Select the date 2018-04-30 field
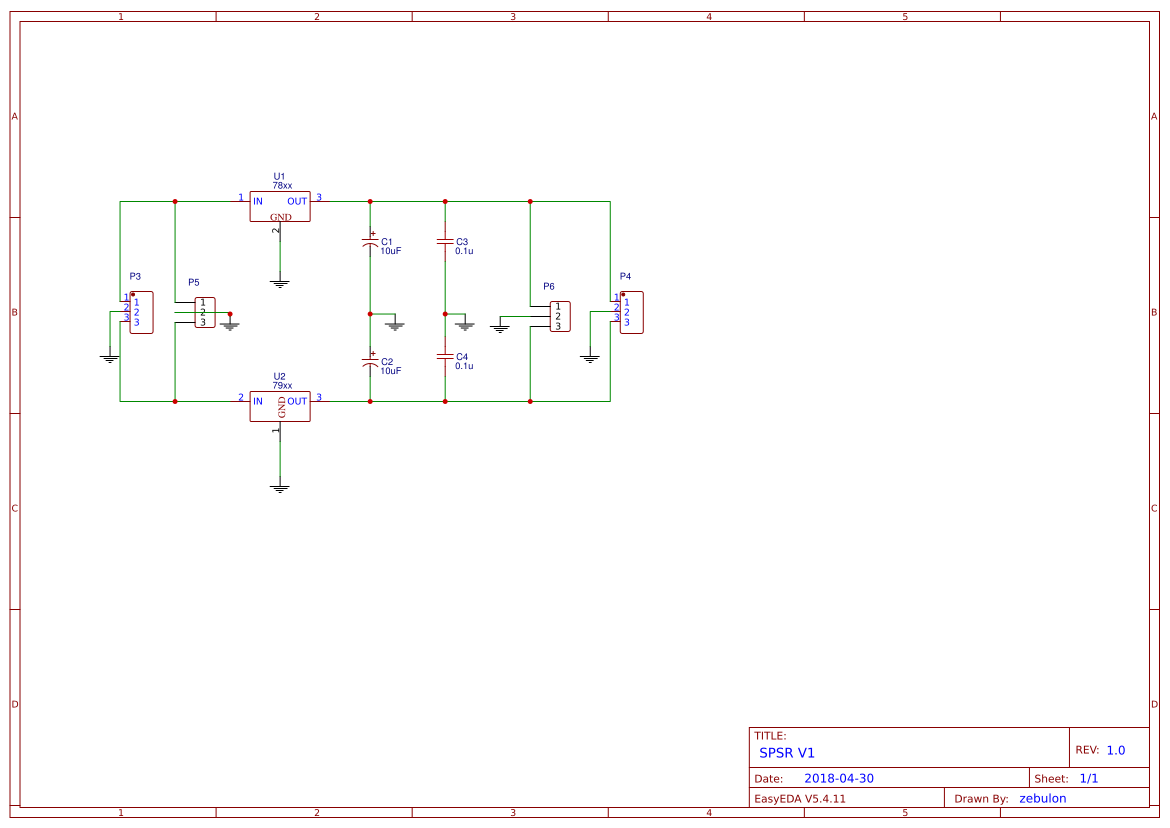Screen dimensions: 1170x828 click(839, 777)
